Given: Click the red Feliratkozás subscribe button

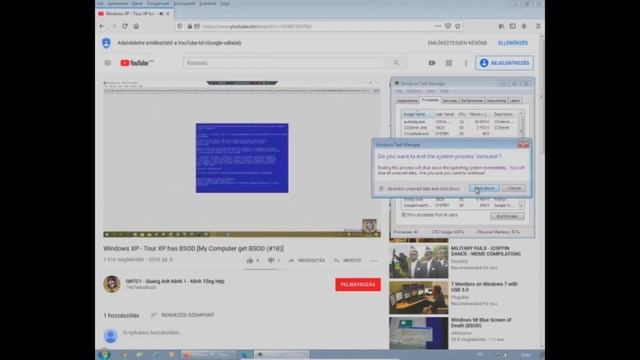Looking at the screenshot, I should pos(358,284).
